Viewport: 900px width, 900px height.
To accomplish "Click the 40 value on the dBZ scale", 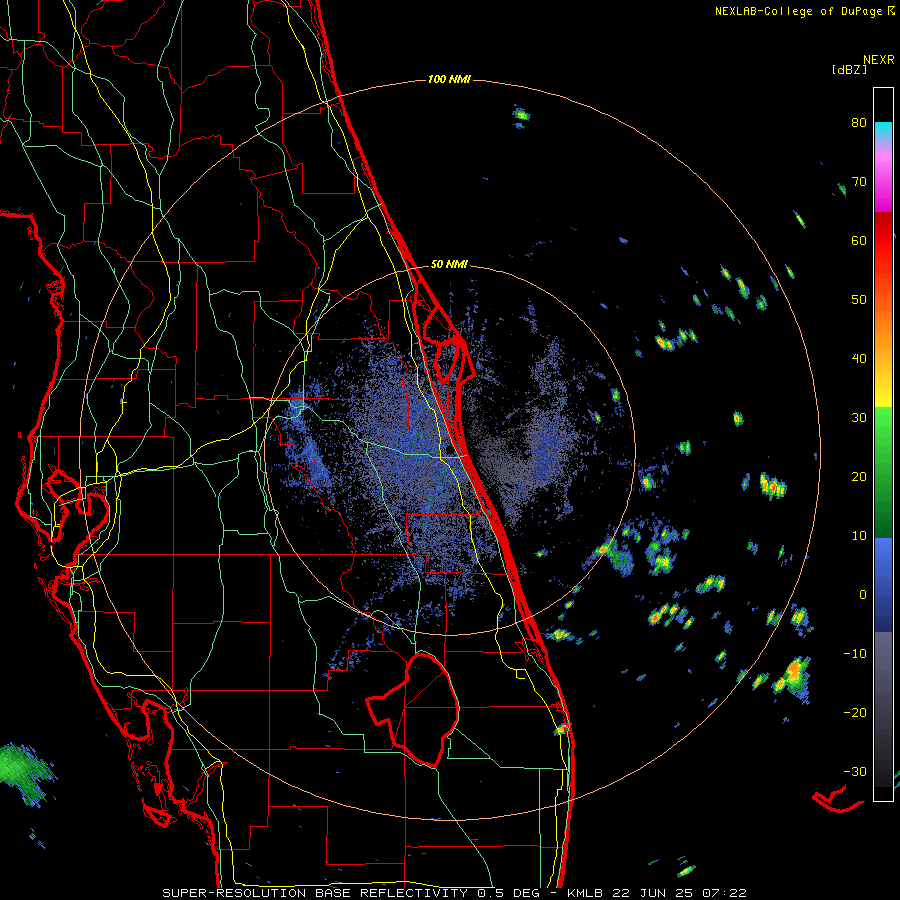I will click(859, 359).
